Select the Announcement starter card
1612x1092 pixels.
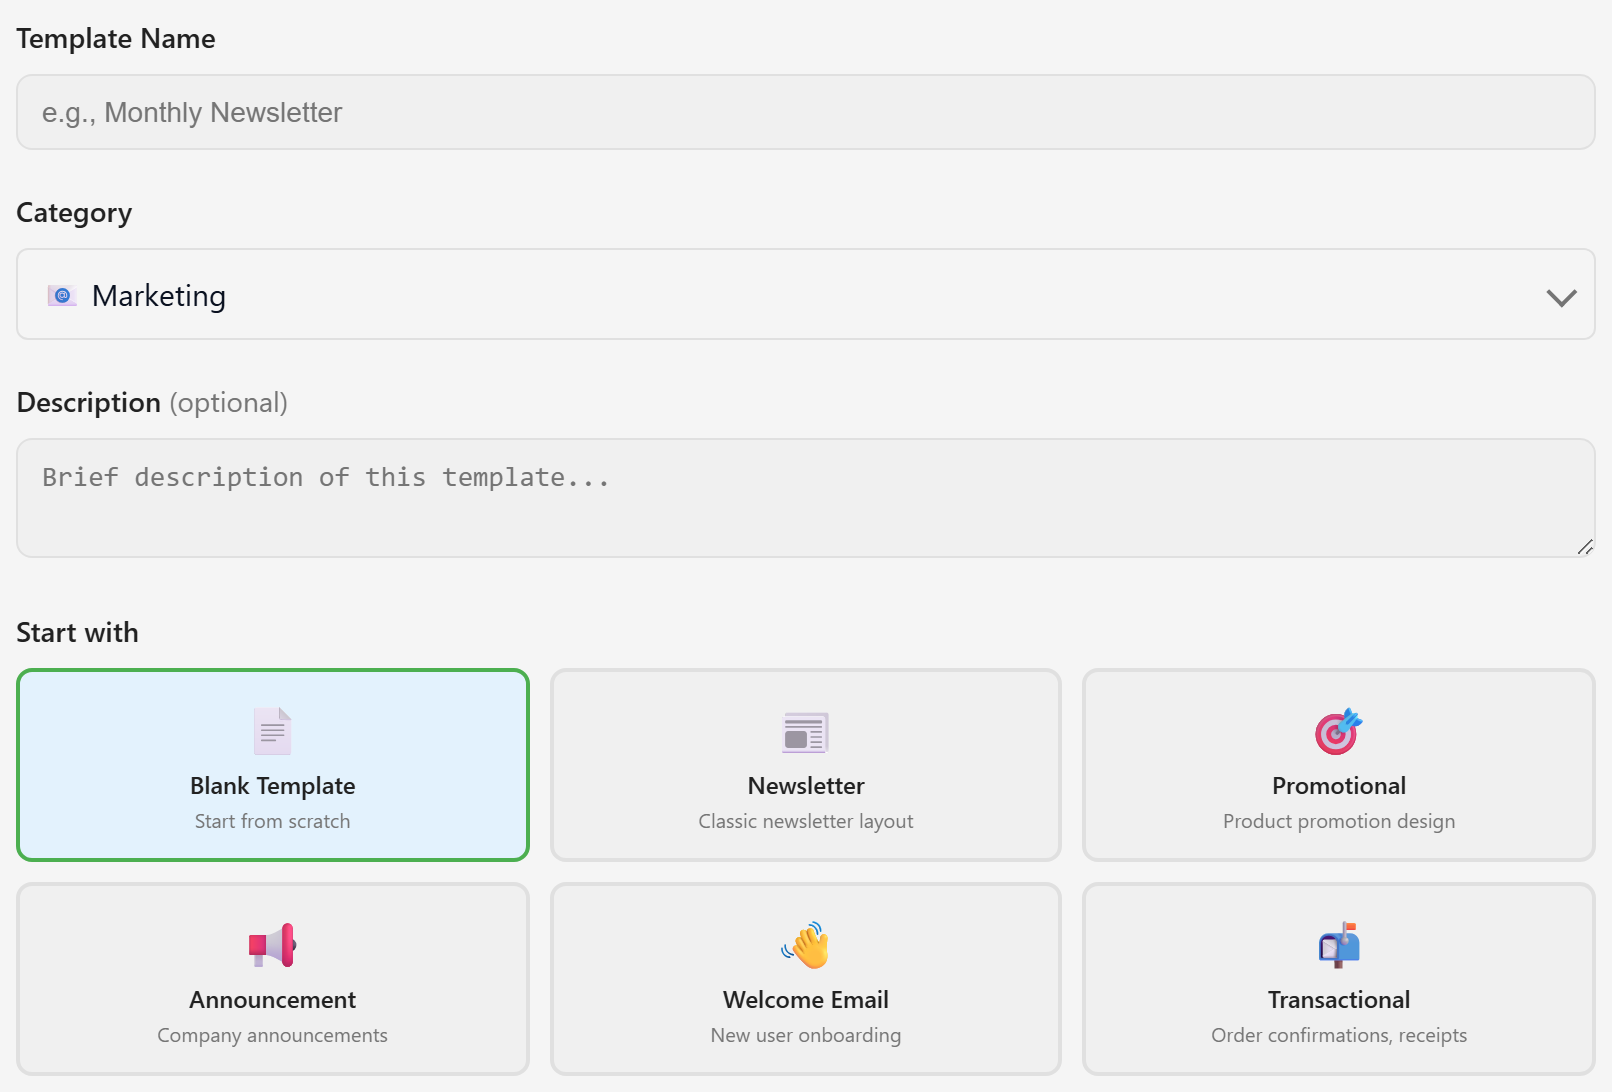point(273,979)
